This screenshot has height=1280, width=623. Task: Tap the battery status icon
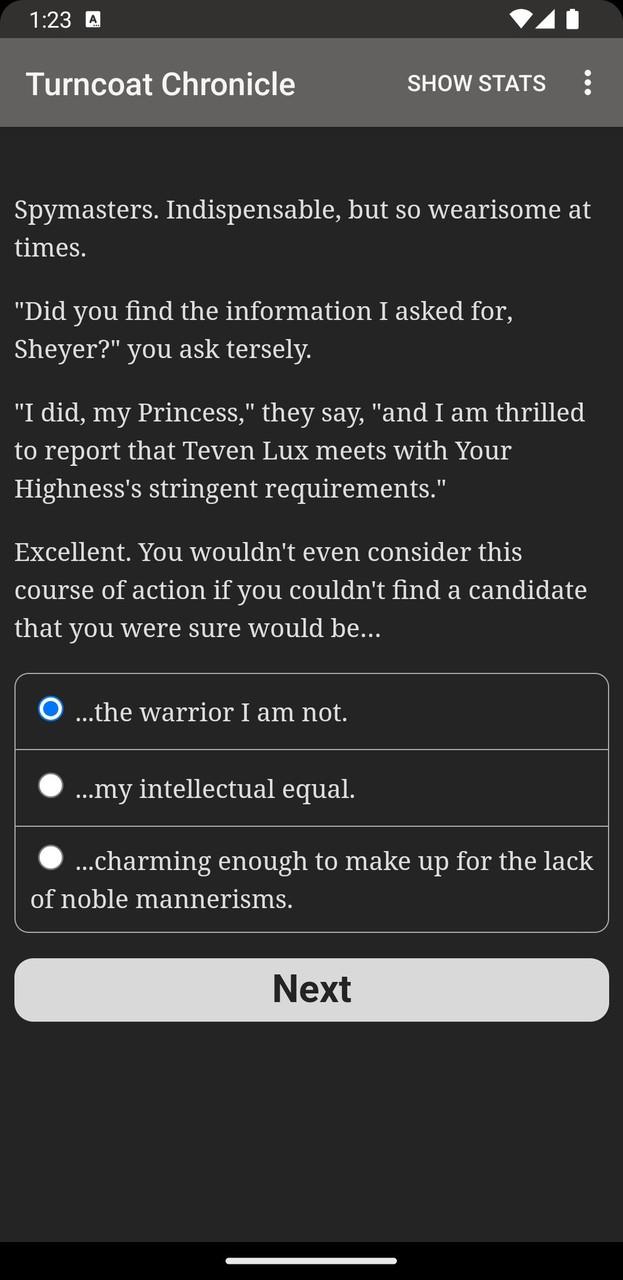pos(573,19)
